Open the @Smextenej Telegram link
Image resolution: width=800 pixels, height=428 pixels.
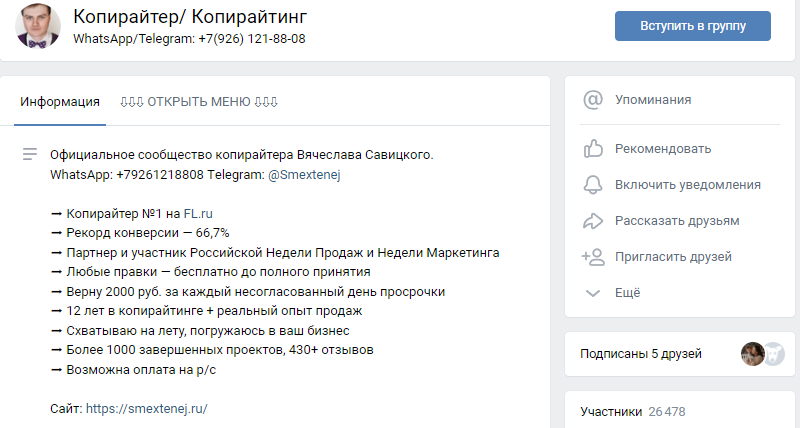pos(303,174)
